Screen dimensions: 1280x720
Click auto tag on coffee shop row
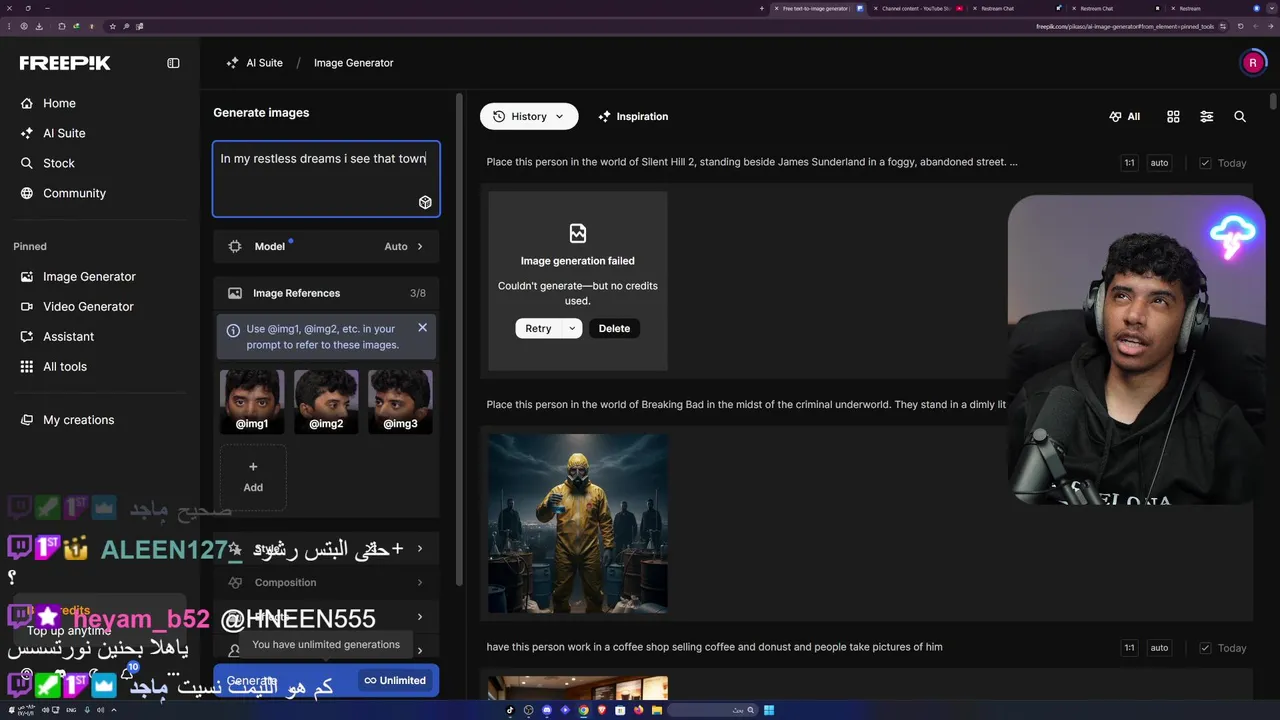tap(1159, 648)
